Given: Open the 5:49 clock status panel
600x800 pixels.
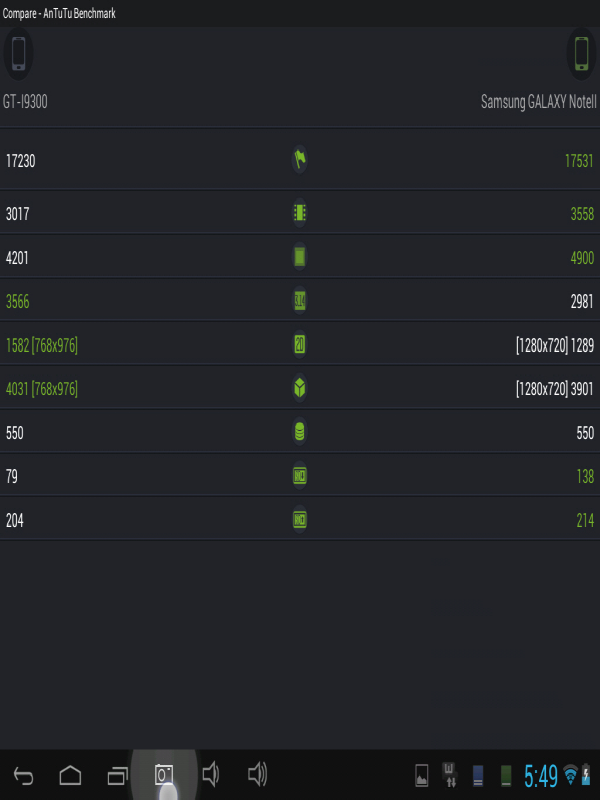Looking at the screenshot, I should (x=540, y=776).
